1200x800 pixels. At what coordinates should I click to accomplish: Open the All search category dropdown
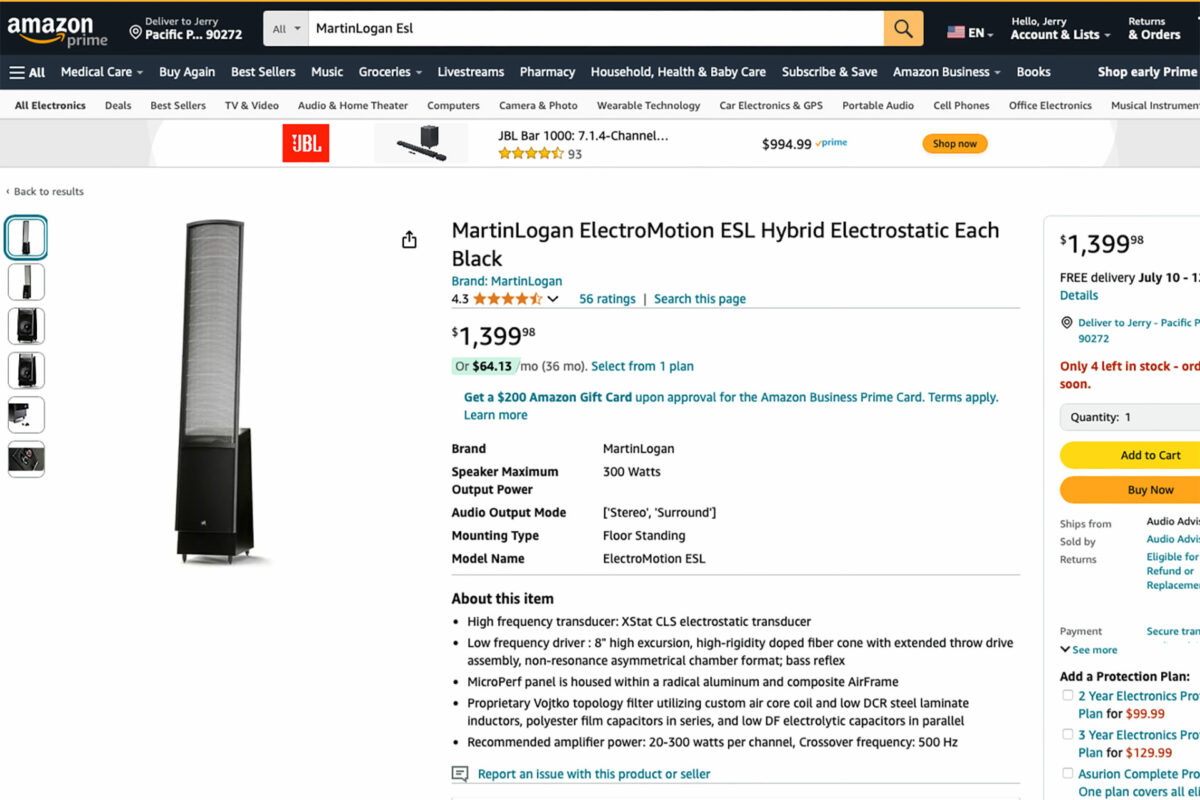tap(287, 29)
